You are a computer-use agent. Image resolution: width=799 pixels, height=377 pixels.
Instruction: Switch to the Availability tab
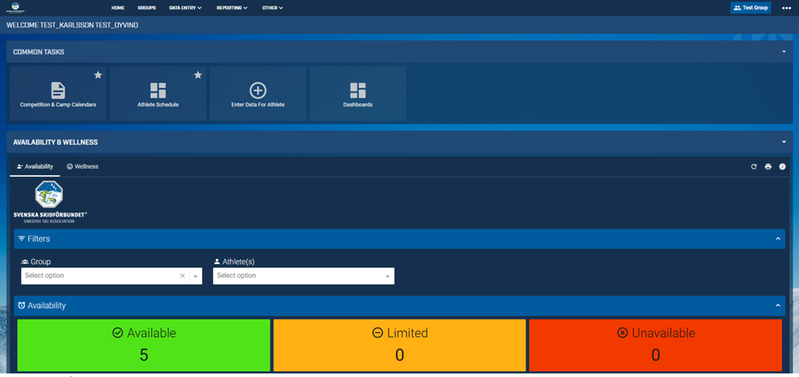(x=35, y=167)
